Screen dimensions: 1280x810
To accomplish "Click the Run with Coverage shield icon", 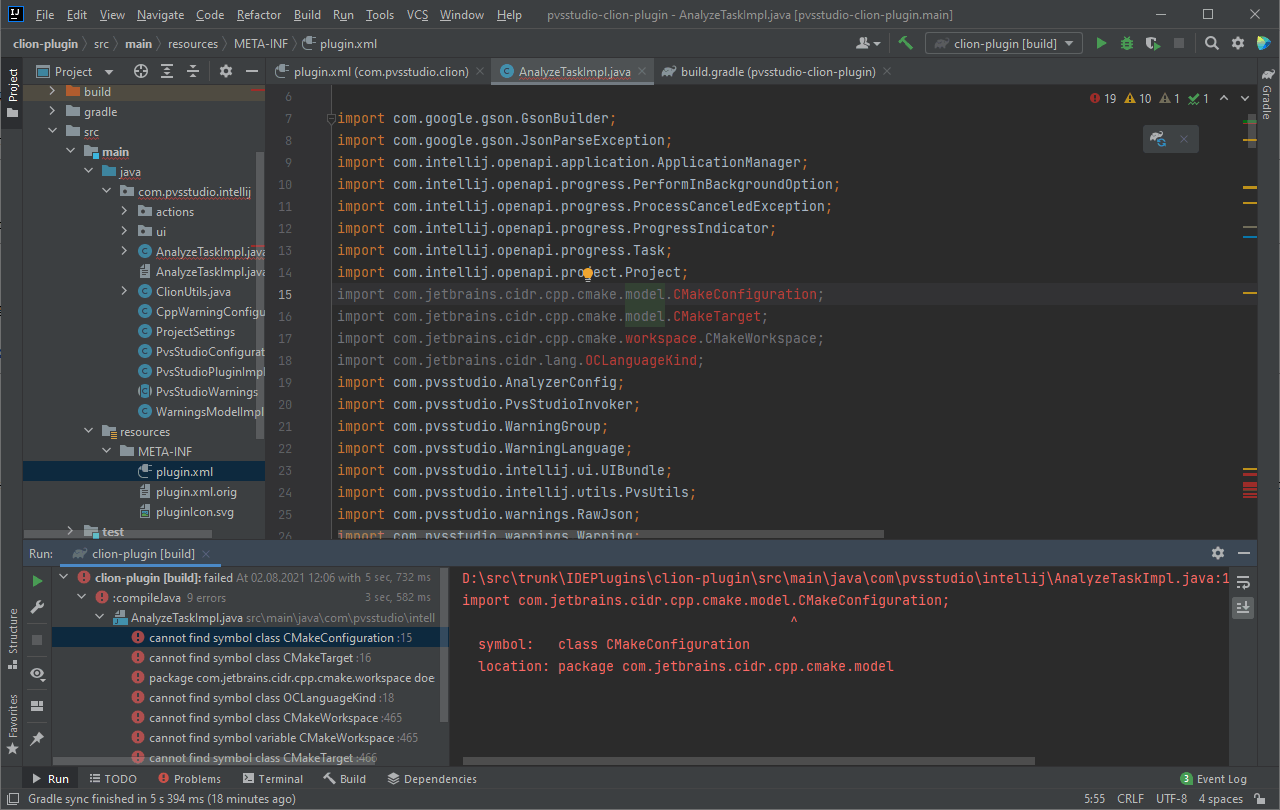I will [x=1153, y=43].
